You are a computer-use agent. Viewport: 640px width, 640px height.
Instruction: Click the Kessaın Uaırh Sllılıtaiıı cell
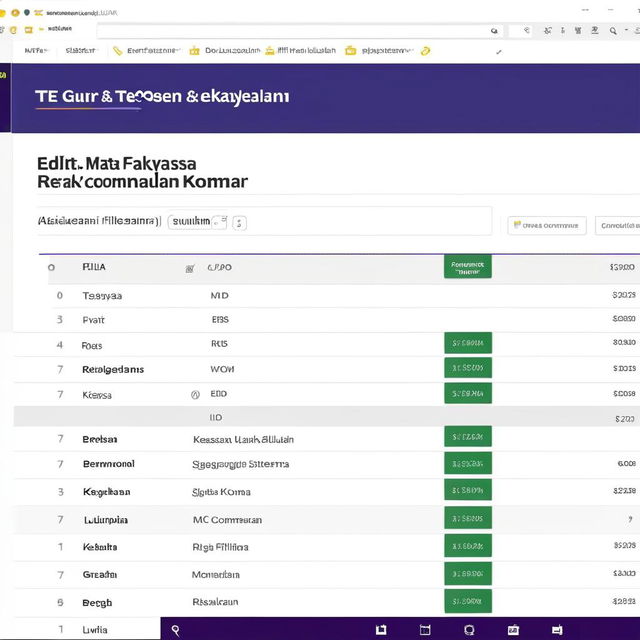click(243, 440)
